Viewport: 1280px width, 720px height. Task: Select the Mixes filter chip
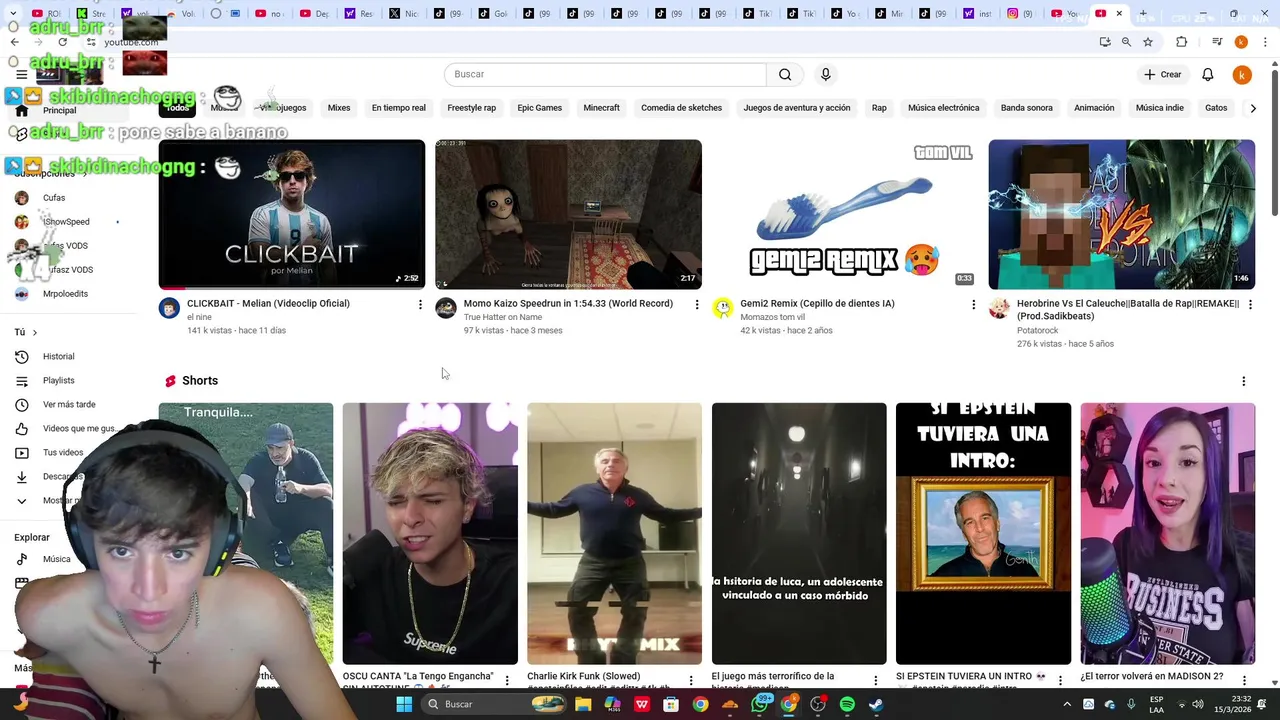click(339, 108)
